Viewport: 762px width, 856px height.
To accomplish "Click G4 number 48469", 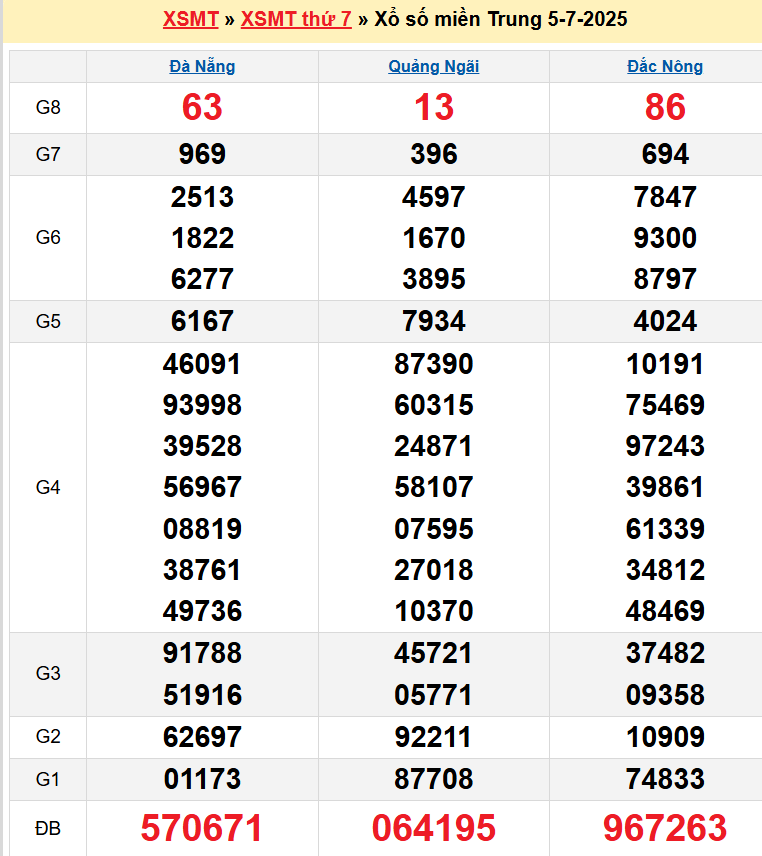I will coord(665,611).
